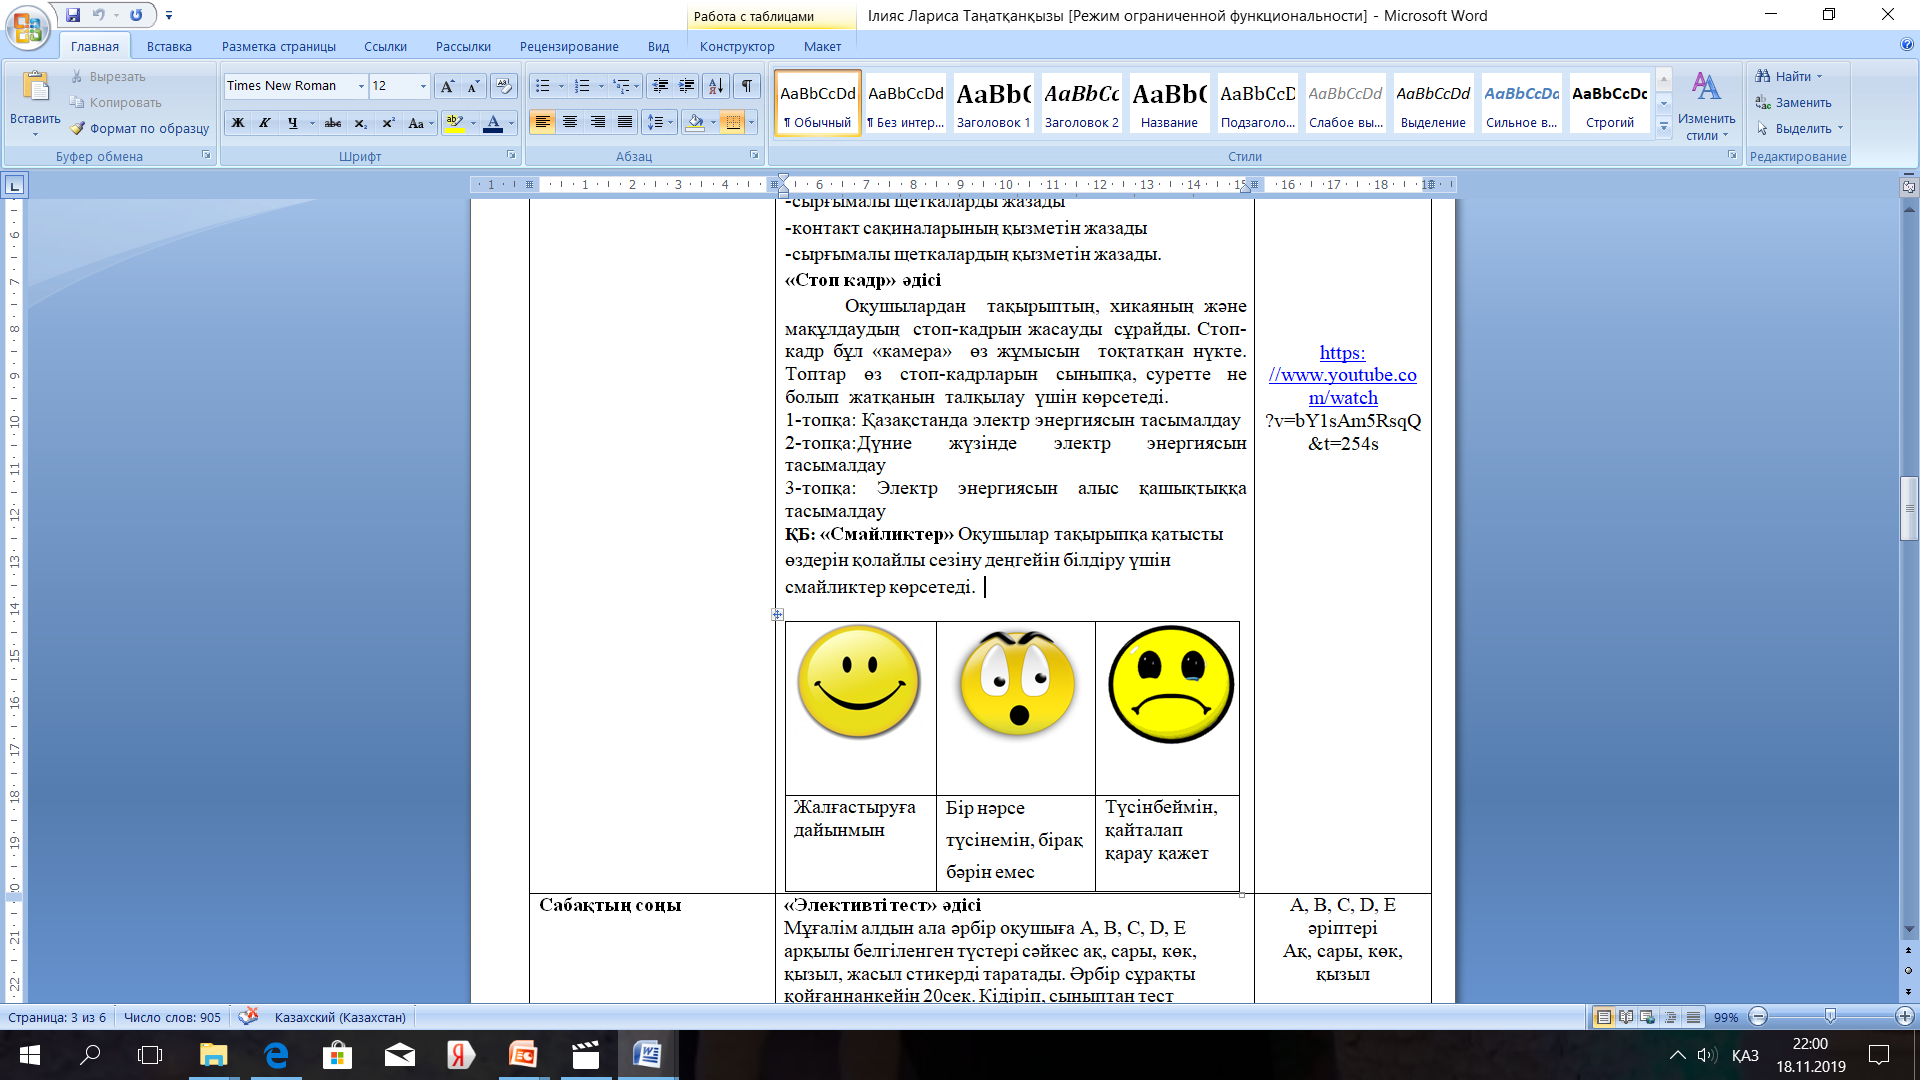Open the Times New Roman font dropdown
The image size is (1920, 1080).
pyautogui.click(x=361, y=87)
